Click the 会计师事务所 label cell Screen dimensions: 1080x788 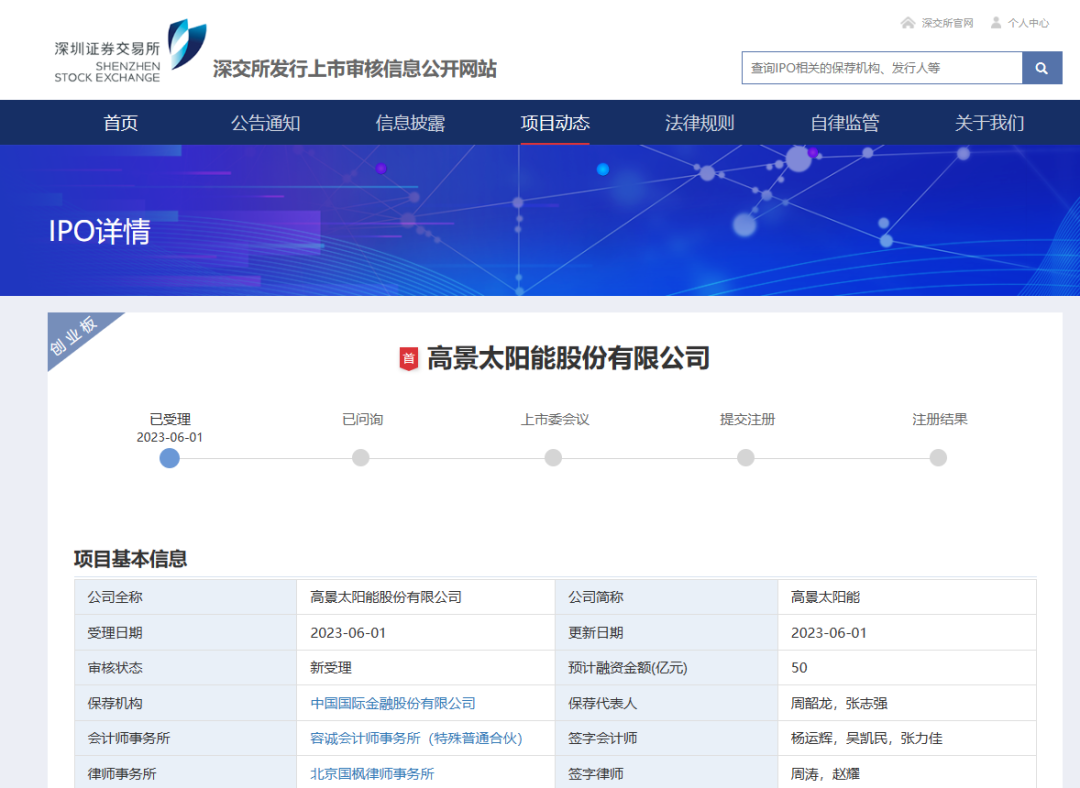[185, 738]
